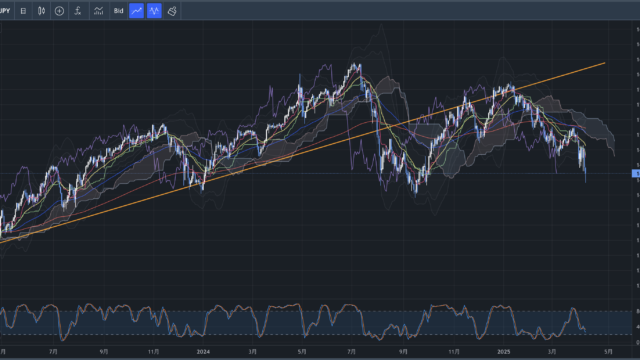This screenshot has width=640, height=360.
Task: Click the blue current price tag
Action: pos(636,173)
